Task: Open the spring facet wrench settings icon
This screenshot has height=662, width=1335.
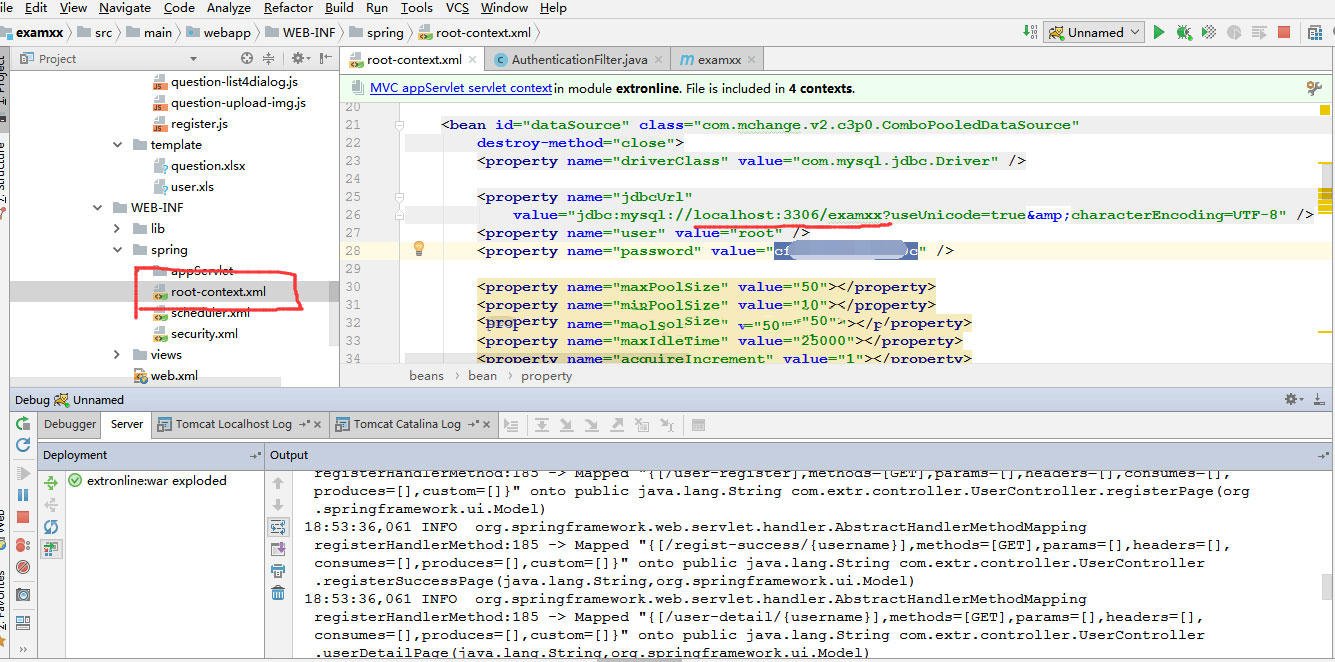Action: pyautogui.click(x=1314, y=88)
